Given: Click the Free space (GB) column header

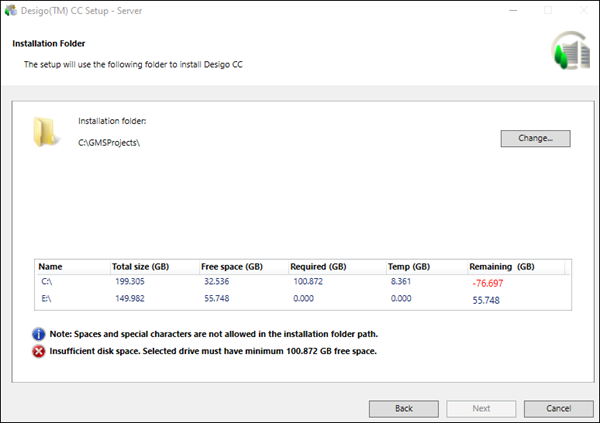Looking at the screenshot, I should point(231,267).
